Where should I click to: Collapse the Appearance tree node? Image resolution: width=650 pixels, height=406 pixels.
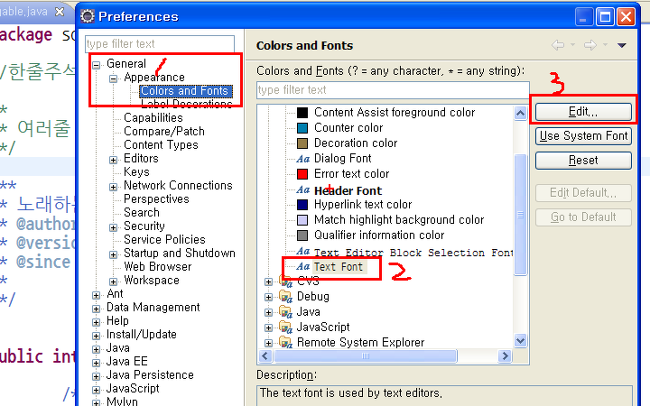[113, 78]
